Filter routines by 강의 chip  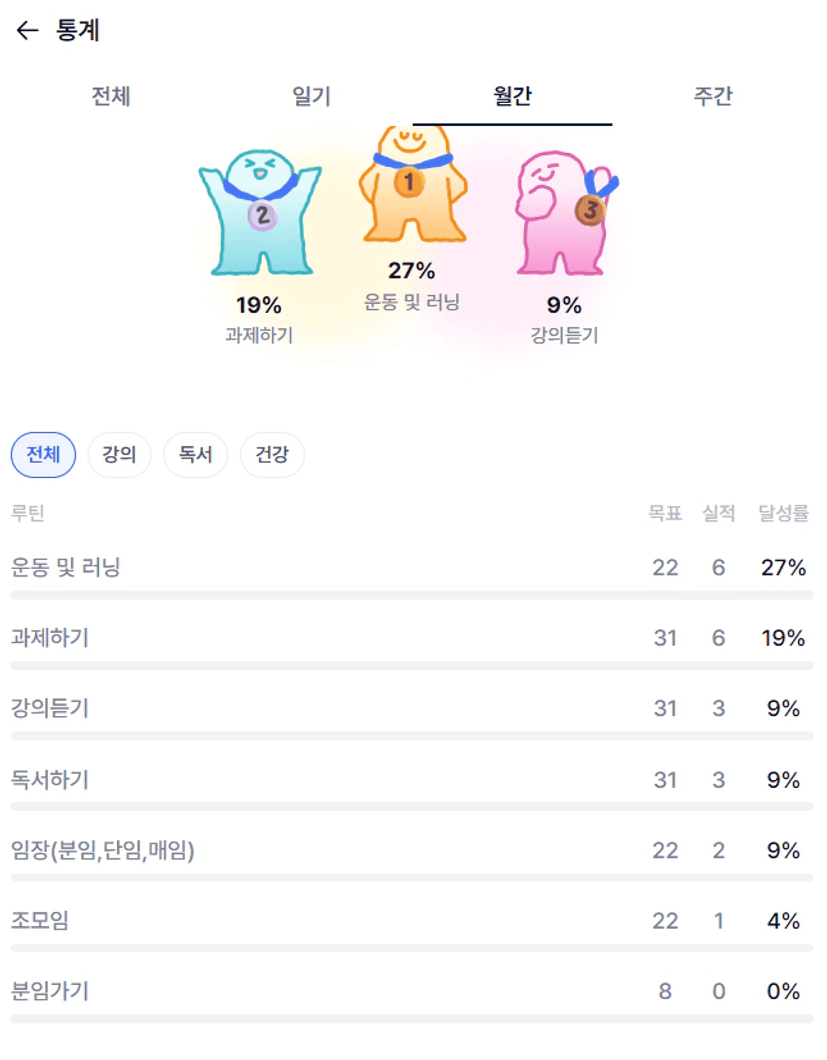[119, 455]
